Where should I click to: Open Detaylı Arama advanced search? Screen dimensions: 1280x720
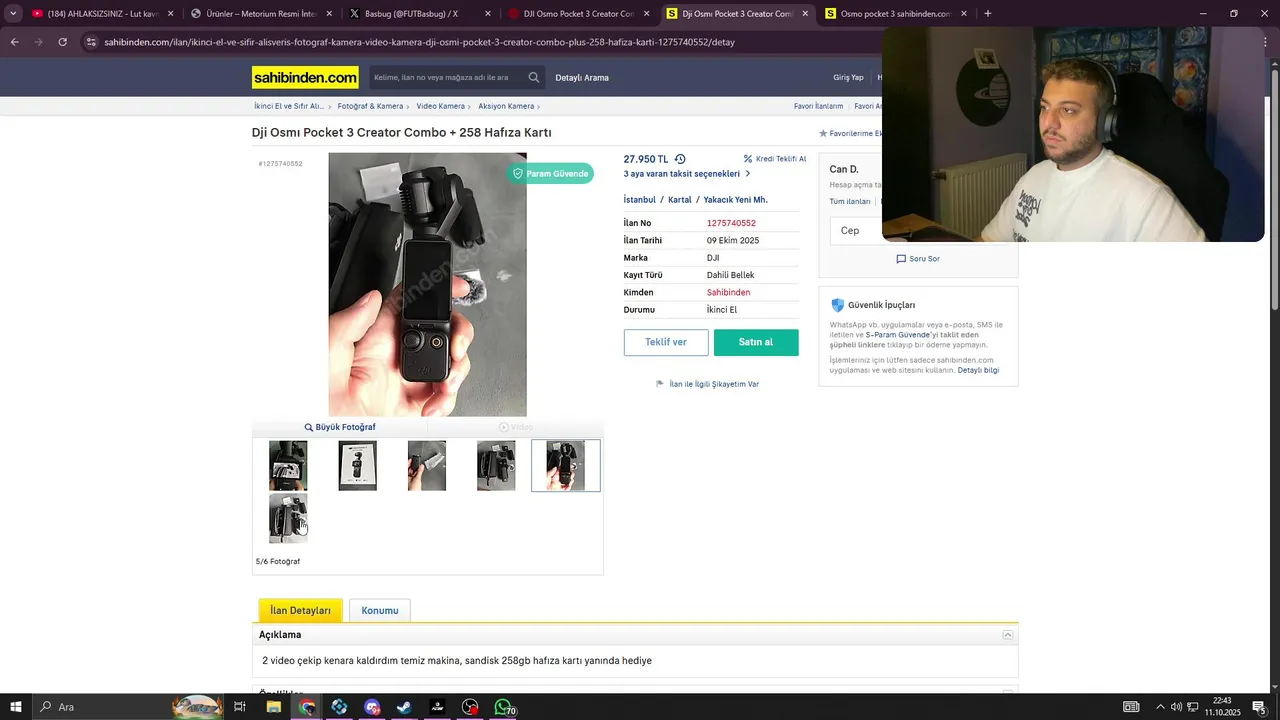tap(582, 77)
